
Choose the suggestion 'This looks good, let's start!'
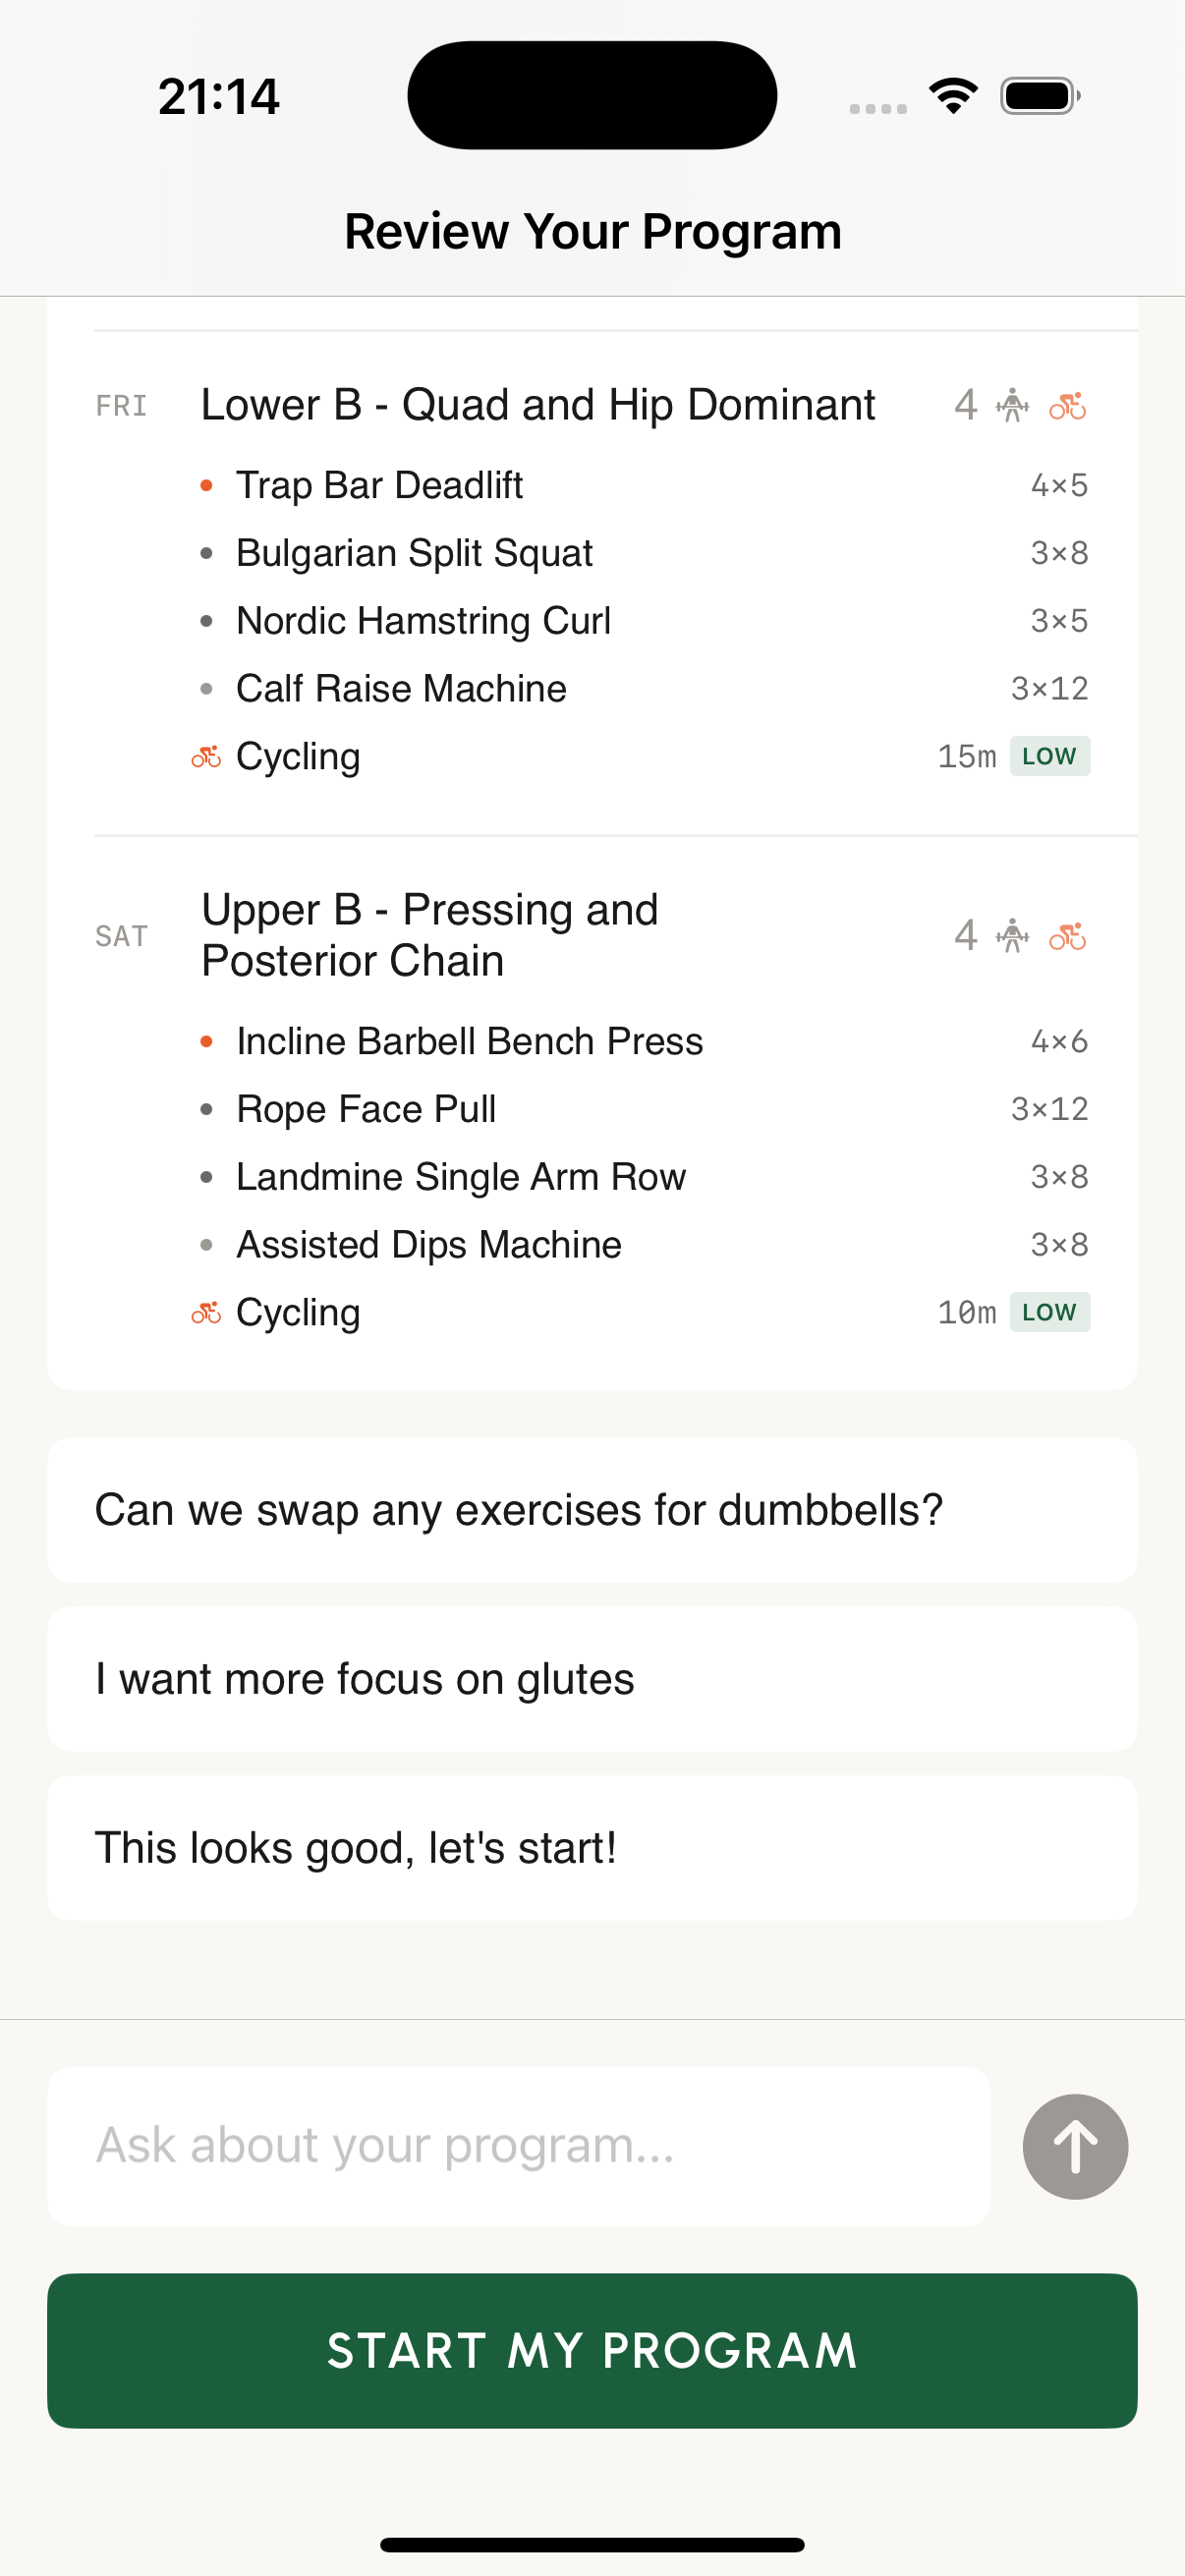pos(592,1848)
